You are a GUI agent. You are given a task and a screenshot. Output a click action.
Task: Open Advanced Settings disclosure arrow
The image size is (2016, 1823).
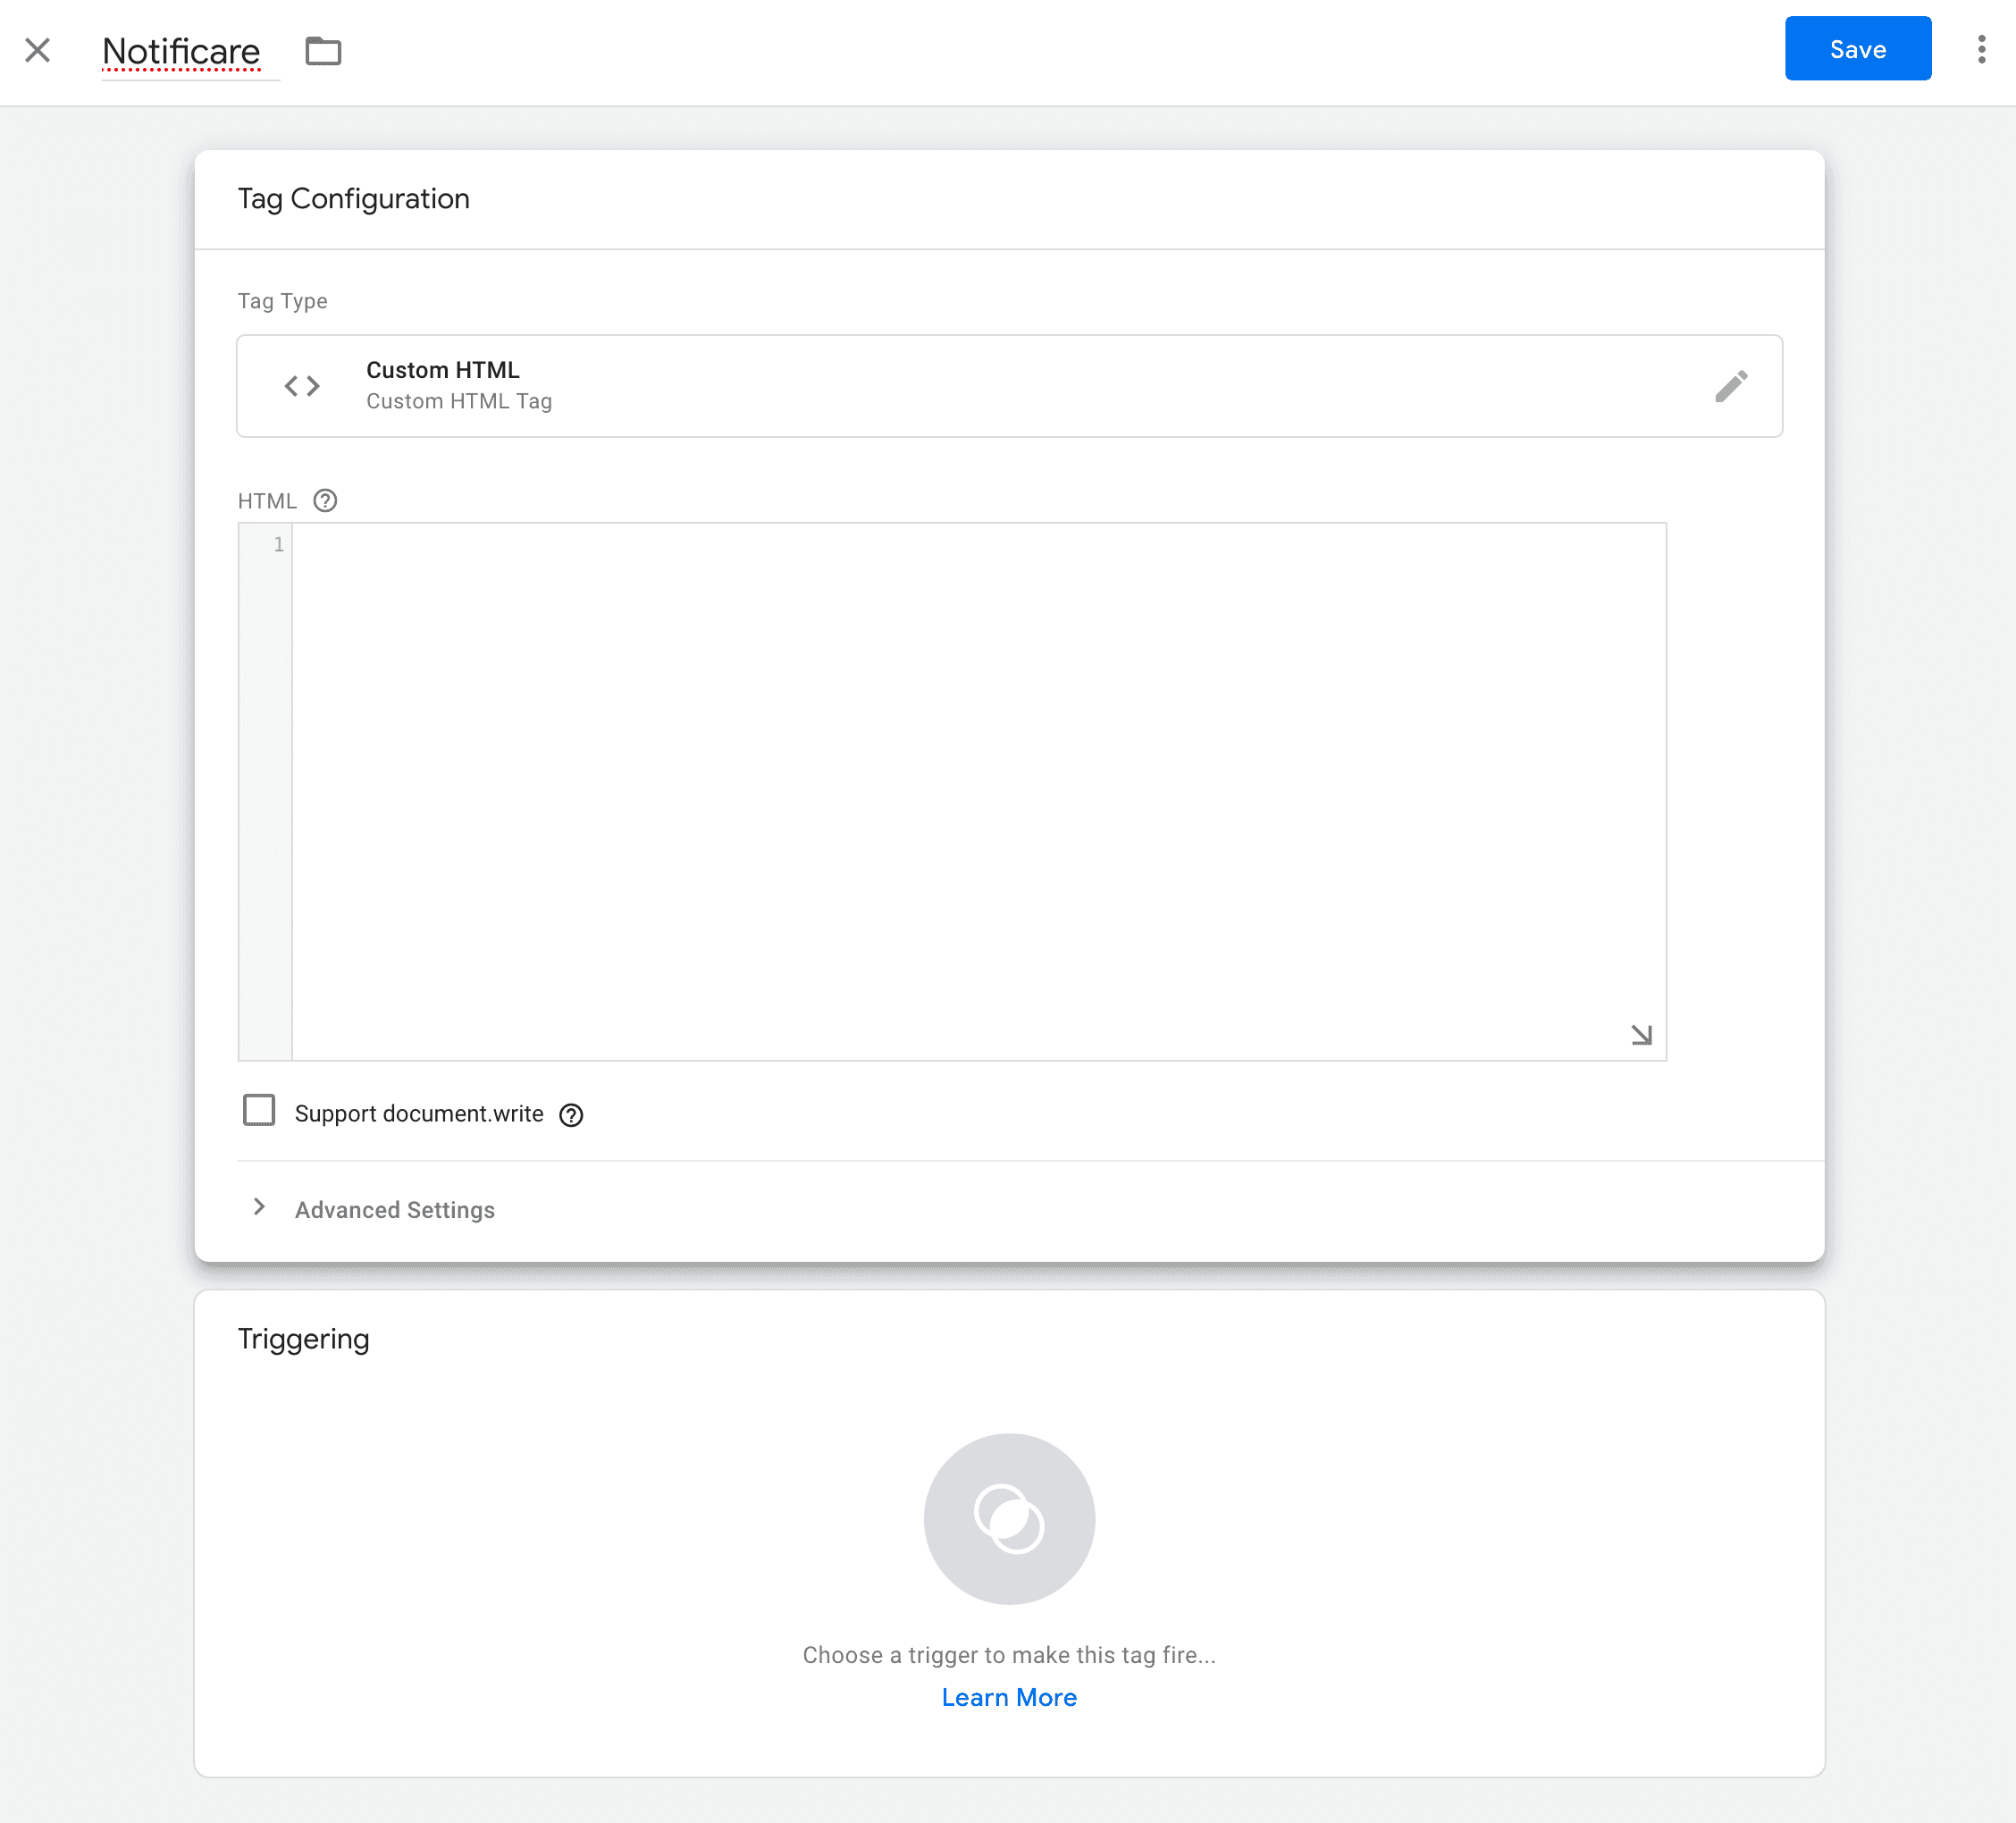point(260,1207)
